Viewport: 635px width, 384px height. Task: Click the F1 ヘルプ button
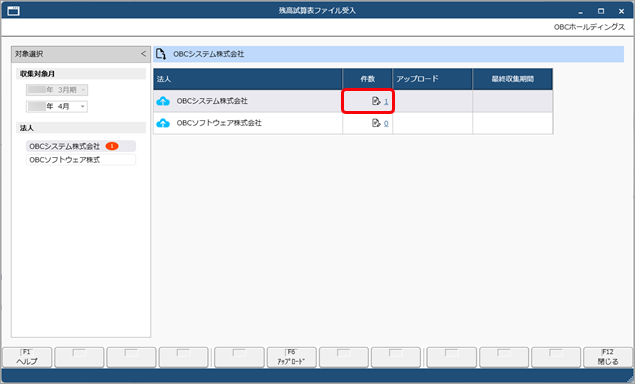point(27,357)
